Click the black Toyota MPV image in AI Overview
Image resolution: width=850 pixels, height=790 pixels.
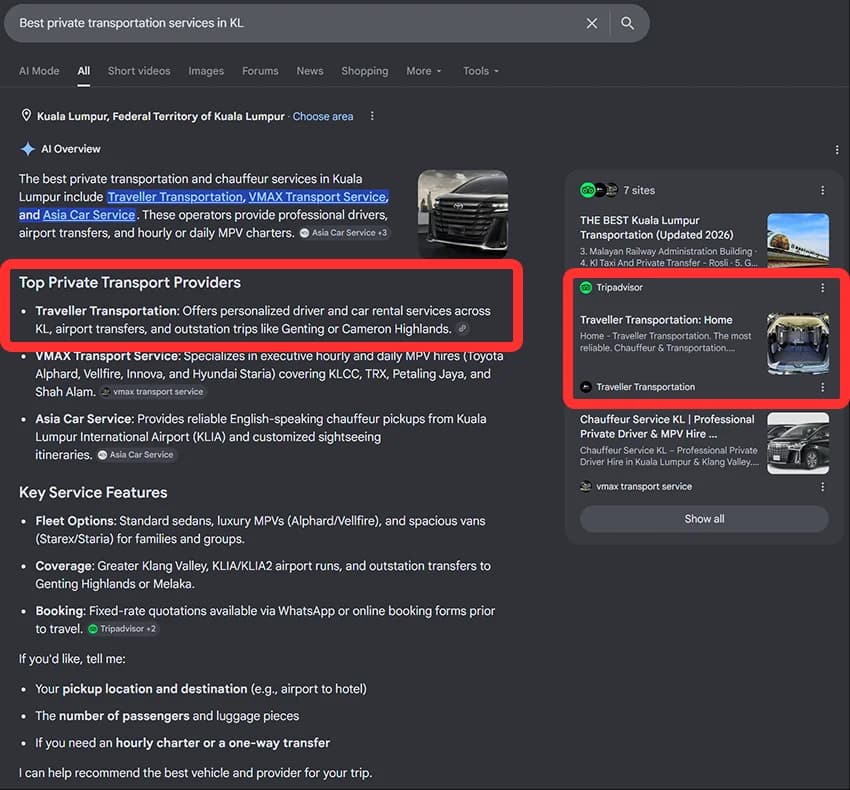click(x=463, y=213)
